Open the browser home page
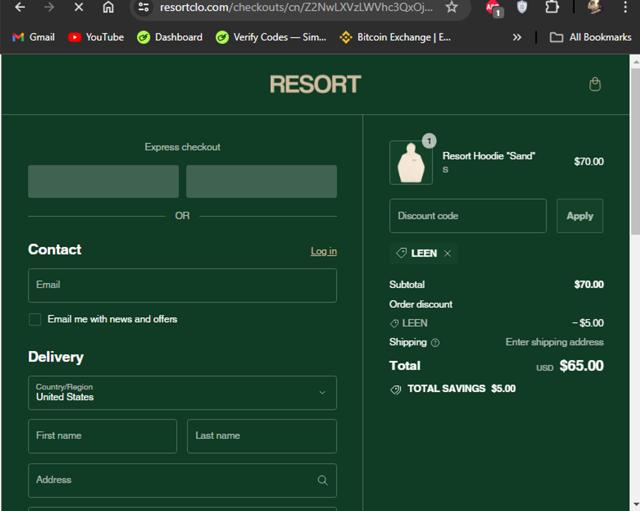 point(108,7)
